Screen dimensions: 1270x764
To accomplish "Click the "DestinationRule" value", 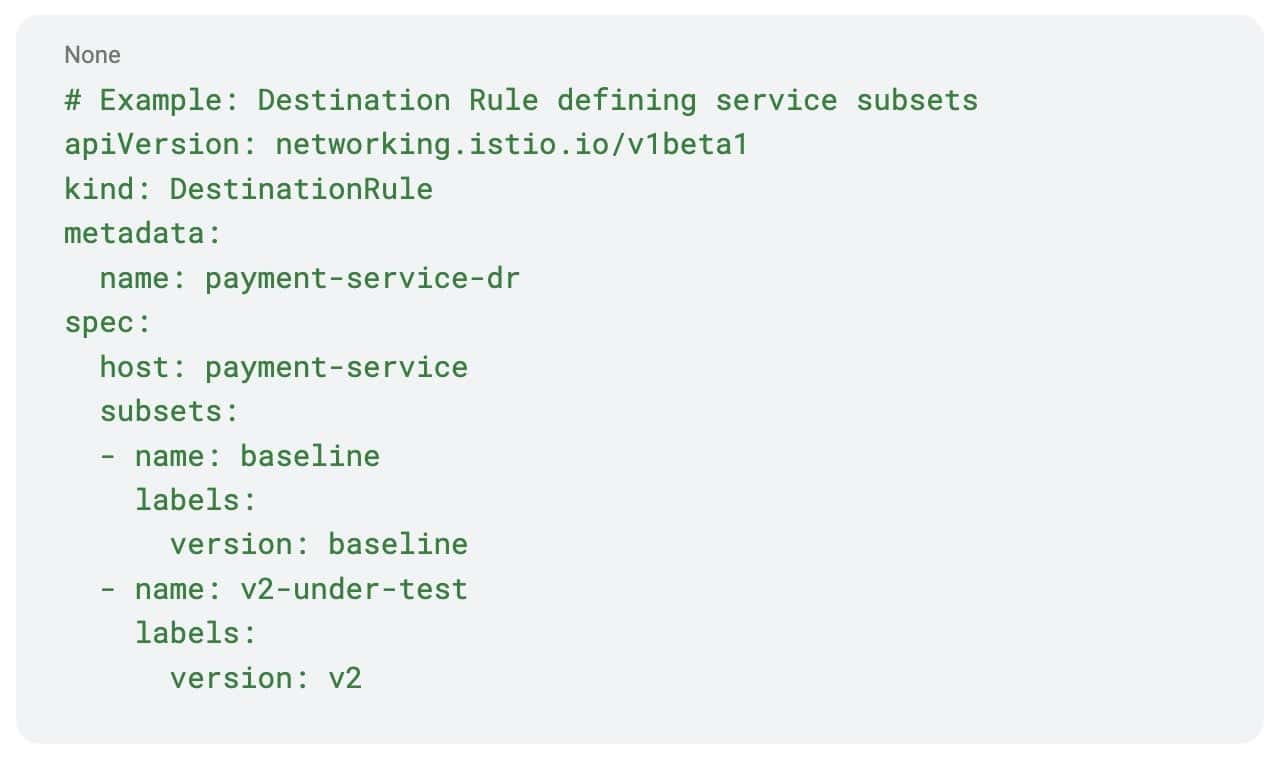I will point(301,189).
